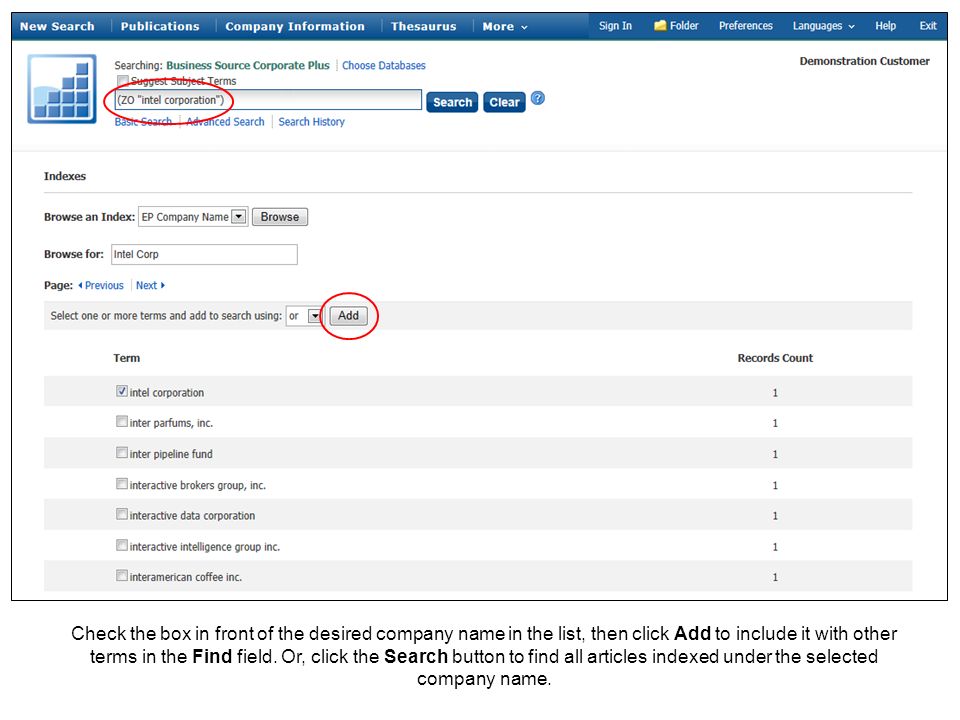Click Demonstration Customer label

click(864, 61)
